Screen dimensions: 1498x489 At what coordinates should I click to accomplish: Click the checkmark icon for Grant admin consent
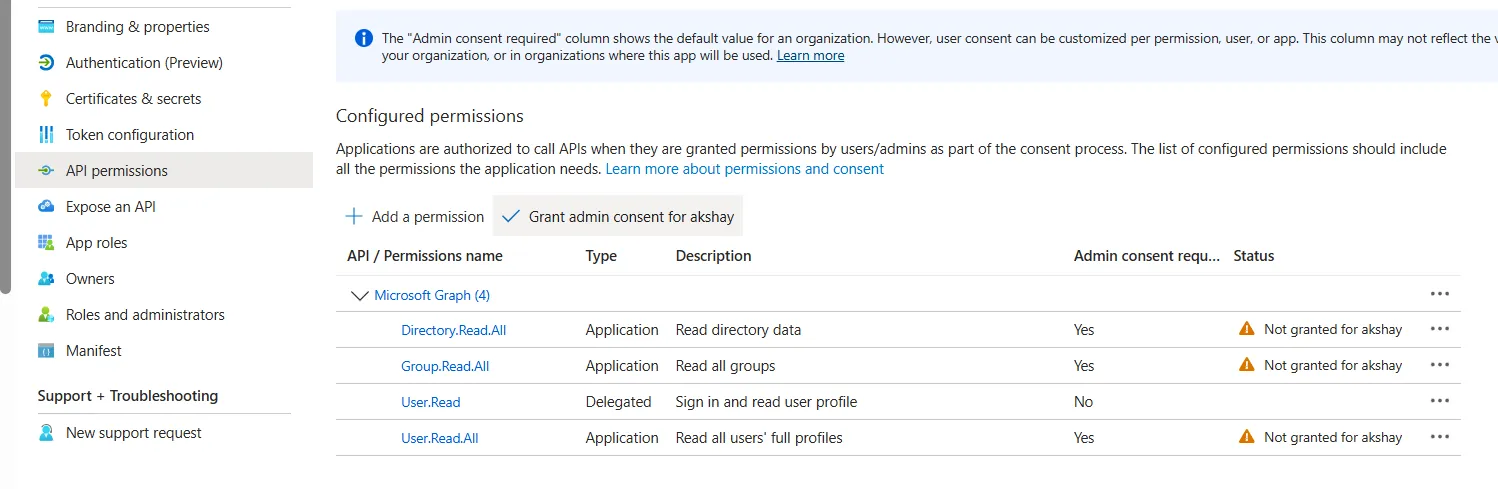tap(511, 217)
